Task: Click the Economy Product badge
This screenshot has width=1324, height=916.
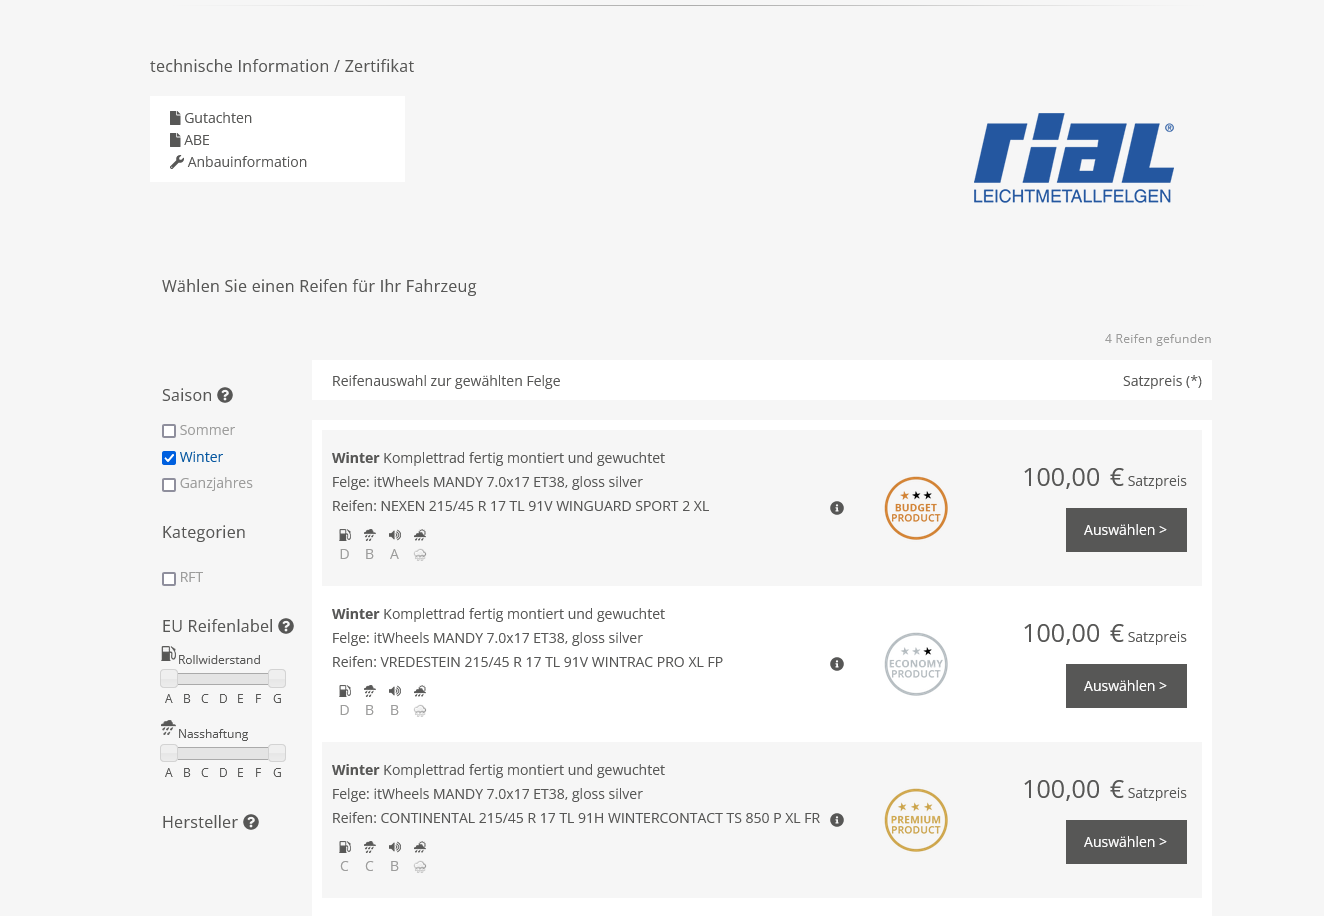Action: pyautogui.click(x=916, y=664)
